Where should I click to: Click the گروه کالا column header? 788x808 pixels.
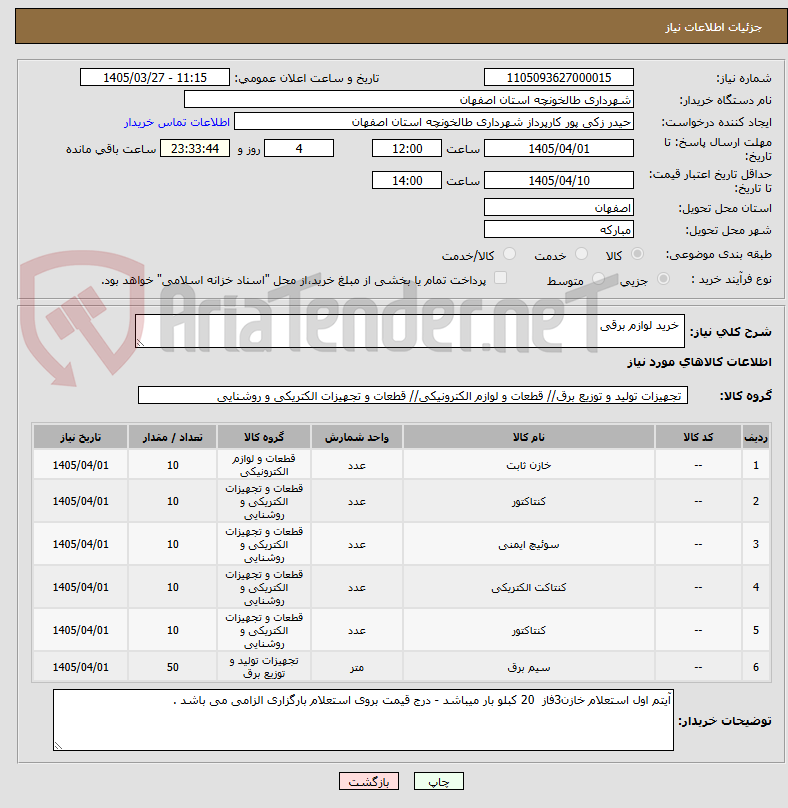(264, 437)
